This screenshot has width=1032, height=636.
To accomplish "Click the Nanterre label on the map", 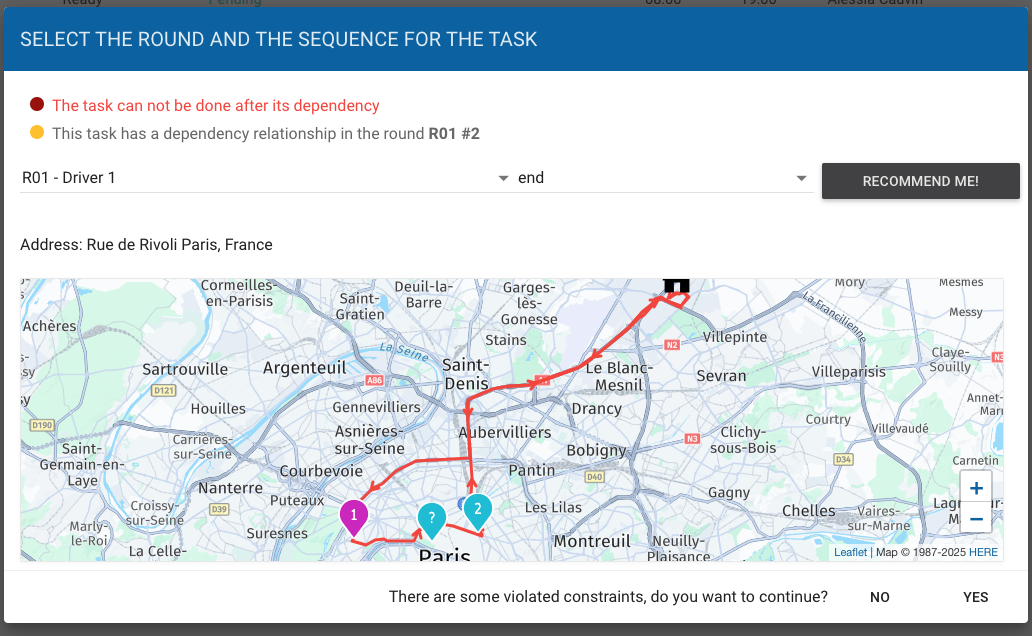I will [x=230, y=489].
